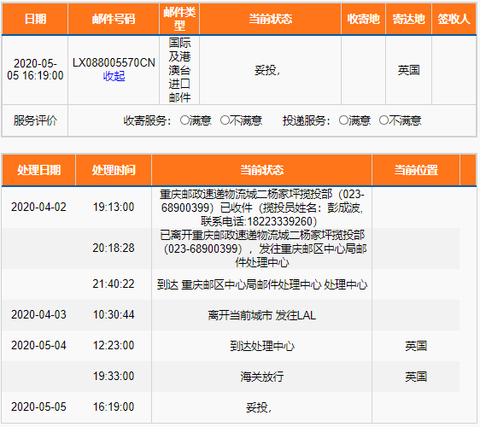This screenshot has width=480, height=427.
Task: Click the 已离开重庆邮政速递物流城二杨家坪揽投部 status
Action: 262,249
